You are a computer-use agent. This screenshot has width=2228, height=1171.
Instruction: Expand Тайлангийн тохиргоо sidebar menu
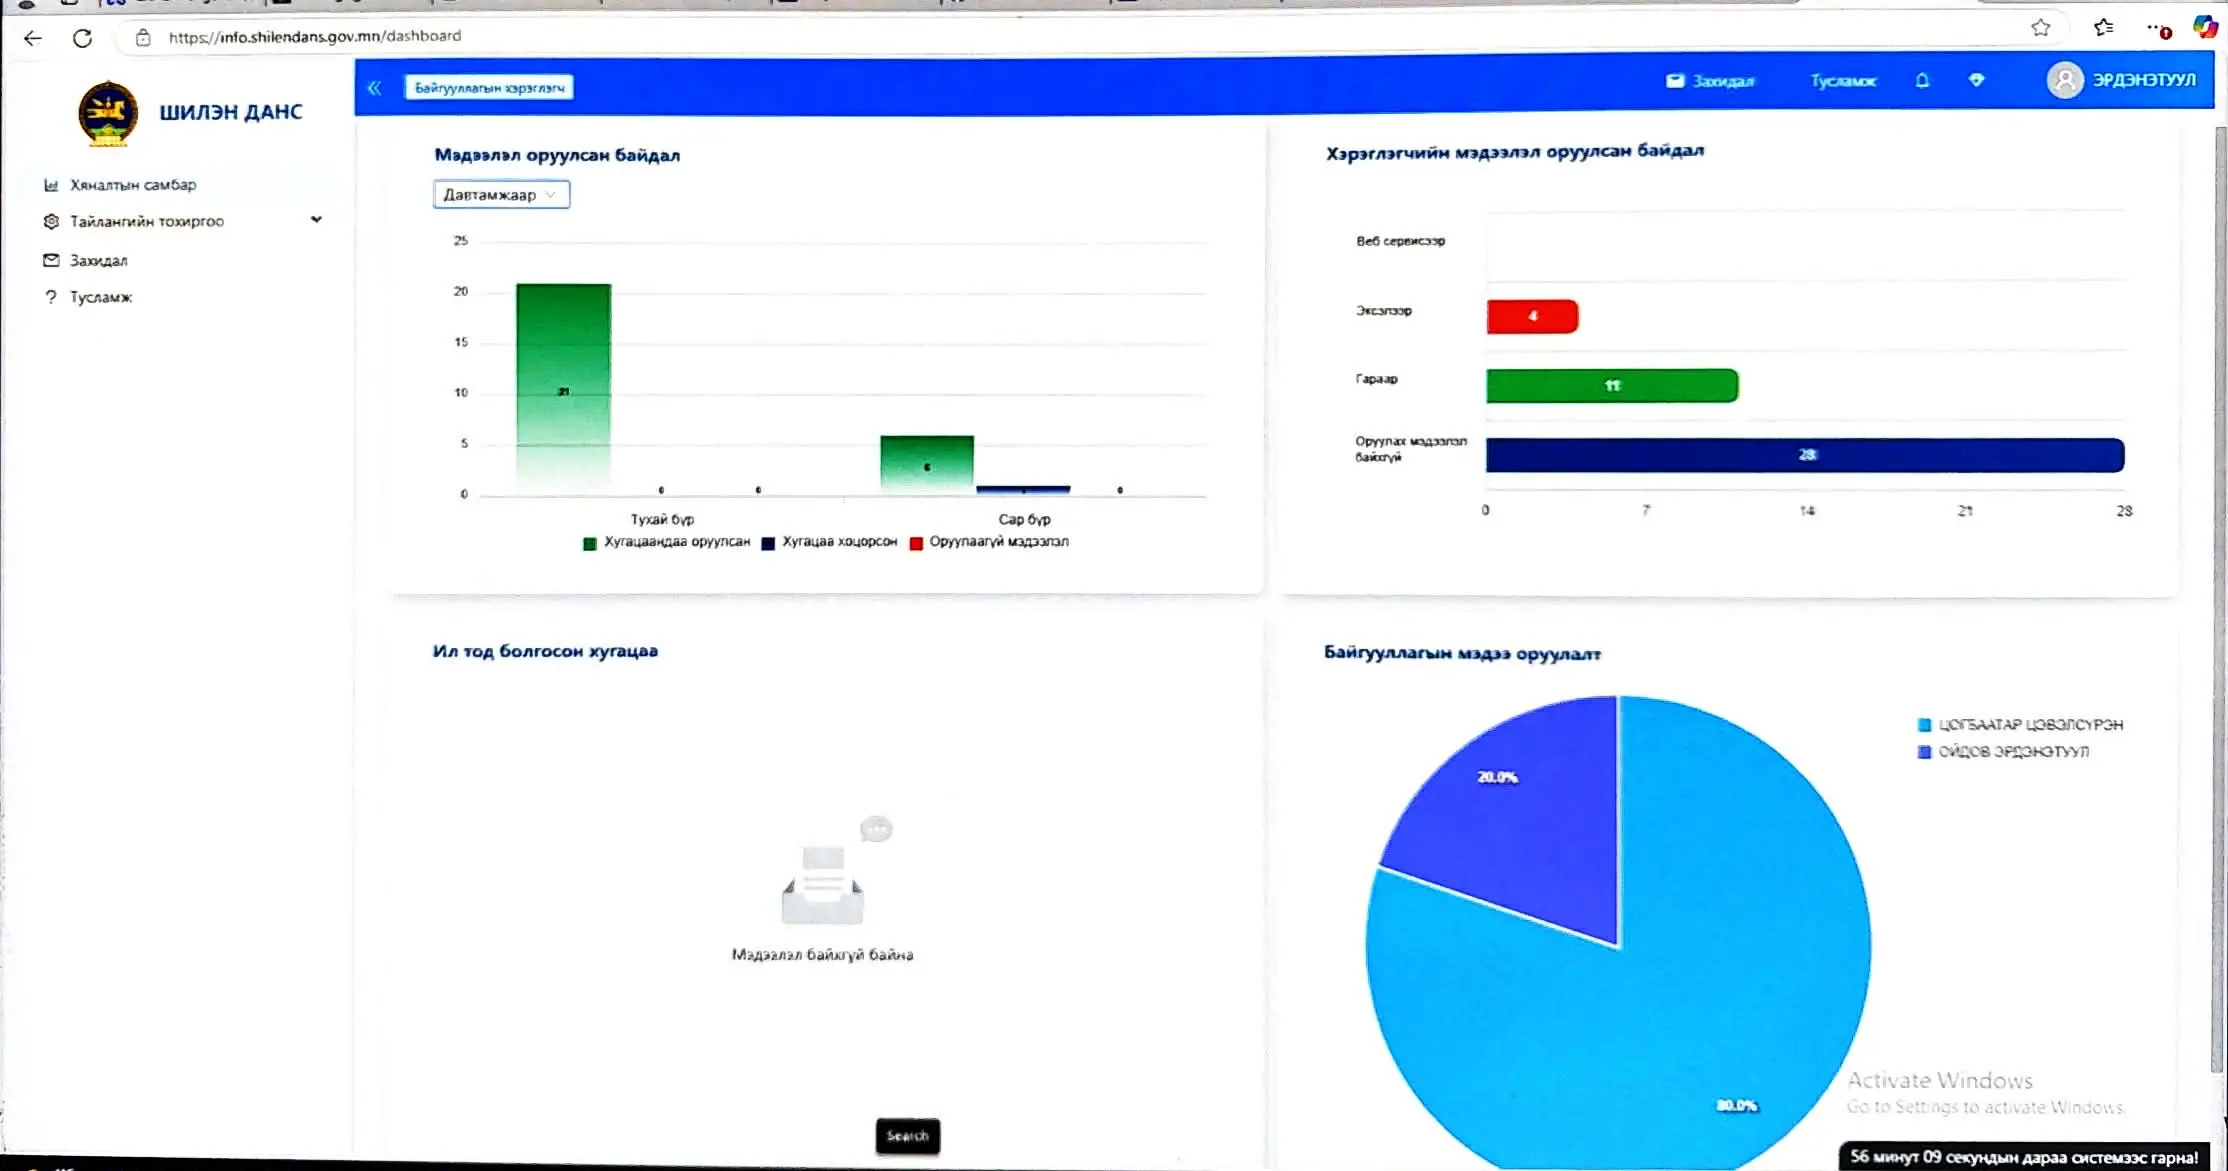pyautogui.click(x=146, y=221)
